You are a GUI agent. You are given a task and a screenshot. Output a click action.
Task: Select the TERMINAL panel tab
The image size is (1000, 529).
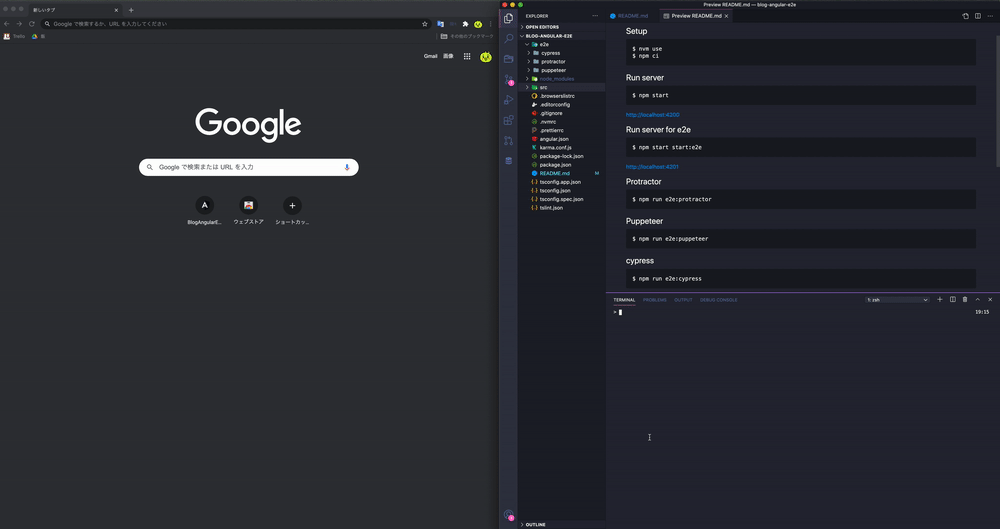coord(624,300)
